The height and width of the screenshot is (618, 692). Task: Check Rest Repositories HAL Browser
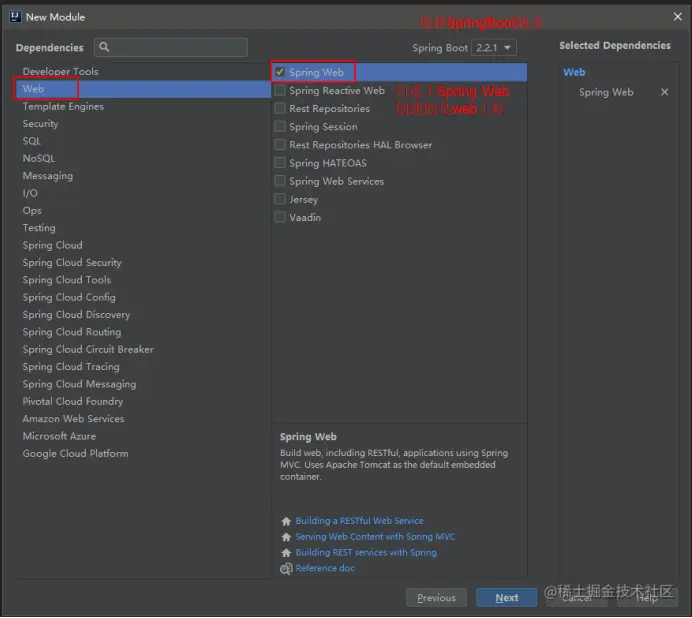[x=280, y=144]
